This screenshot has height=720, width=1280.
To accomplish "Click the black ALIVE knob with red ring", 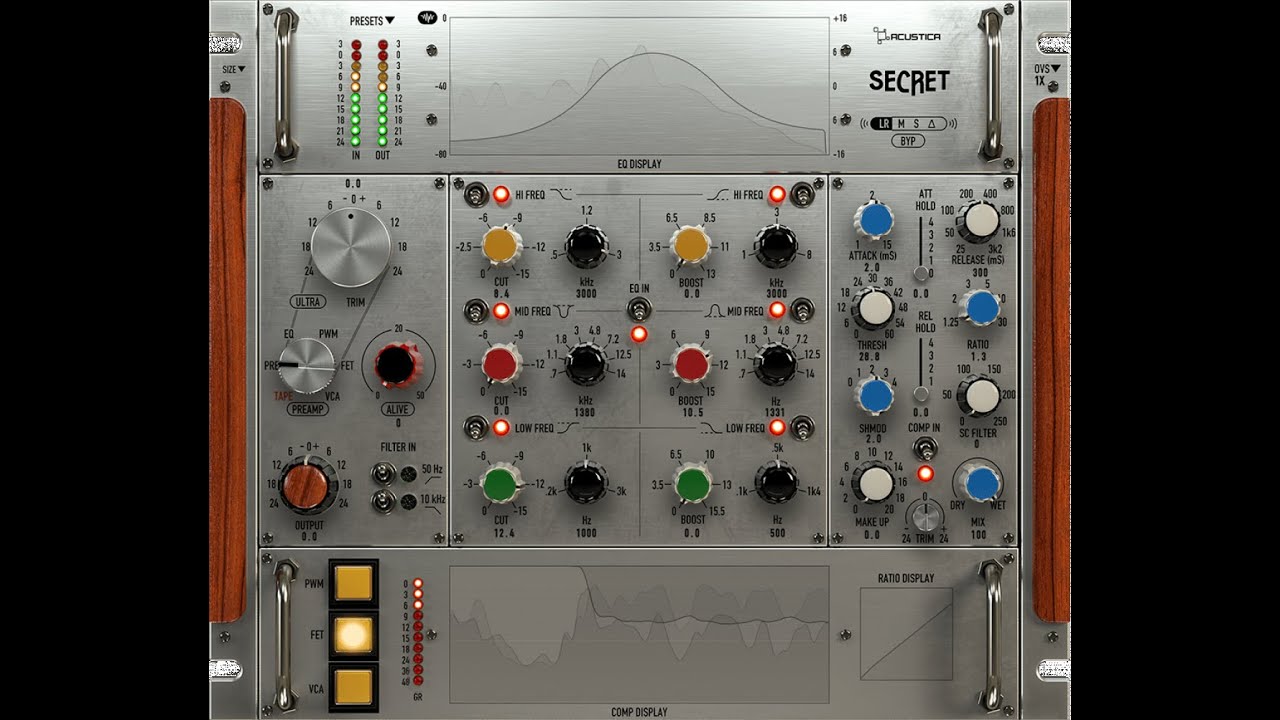I will [x=396, y=366].
